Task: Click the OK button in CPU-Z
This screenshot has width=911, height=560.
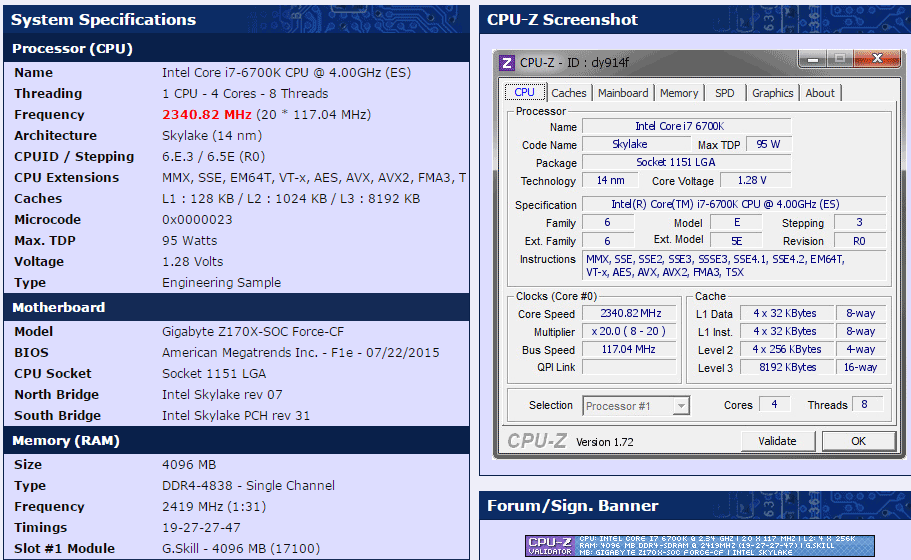Action: pyautogui.click(x=858, y=441)
